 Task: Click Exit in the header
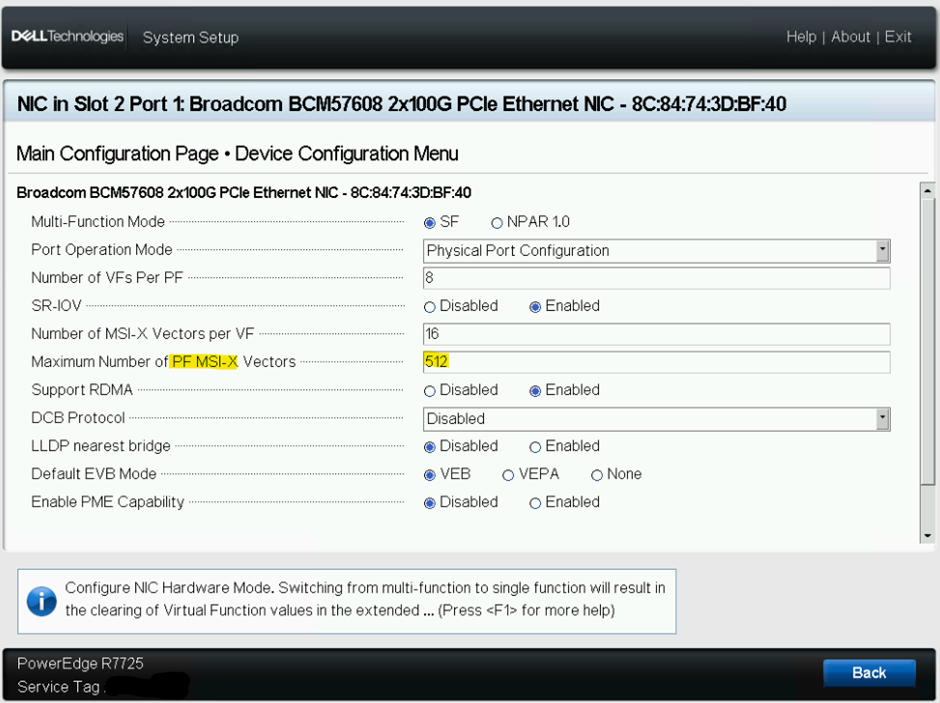[898, 37]
